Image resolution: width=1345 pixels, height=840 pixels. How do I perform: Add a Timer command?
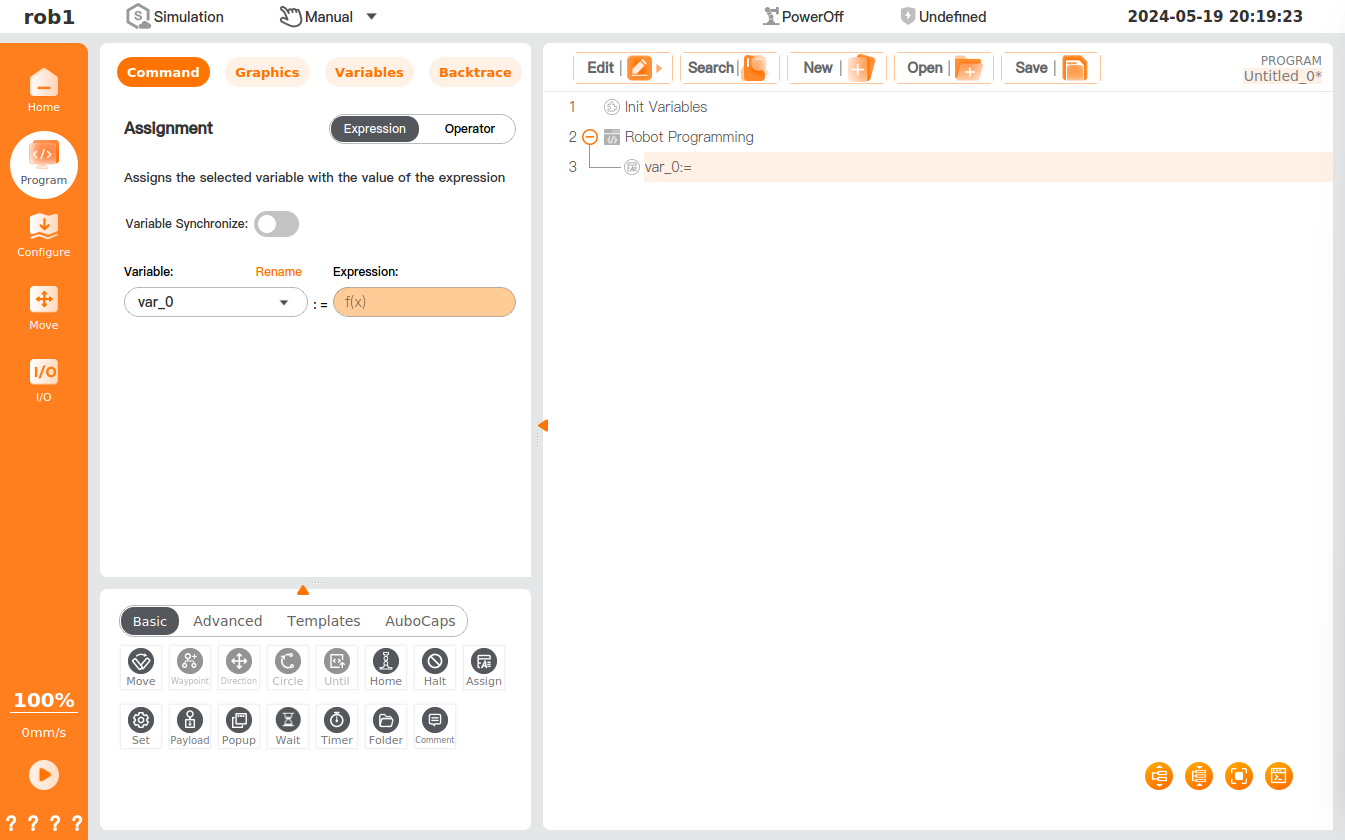(337, 726)
